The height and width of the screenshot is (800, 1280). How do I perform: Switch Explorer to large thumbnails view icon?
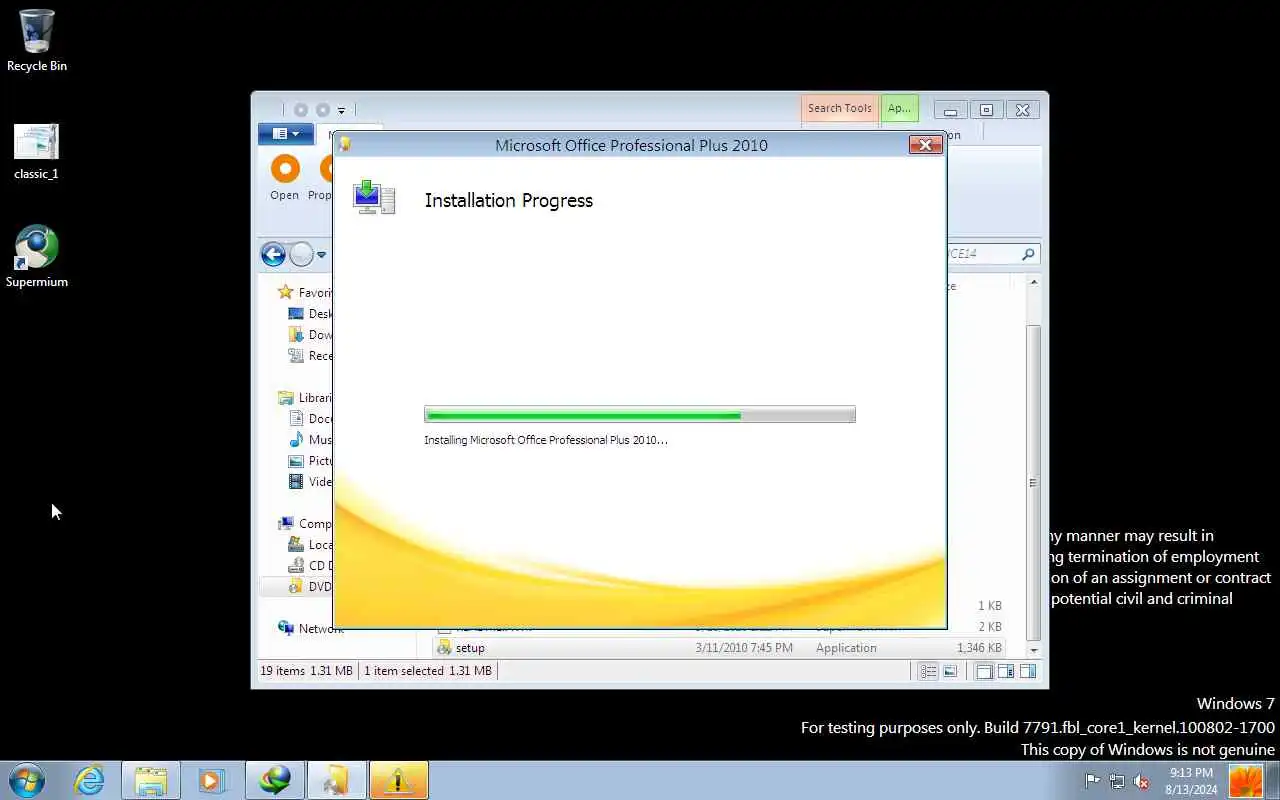pos(950,671)
